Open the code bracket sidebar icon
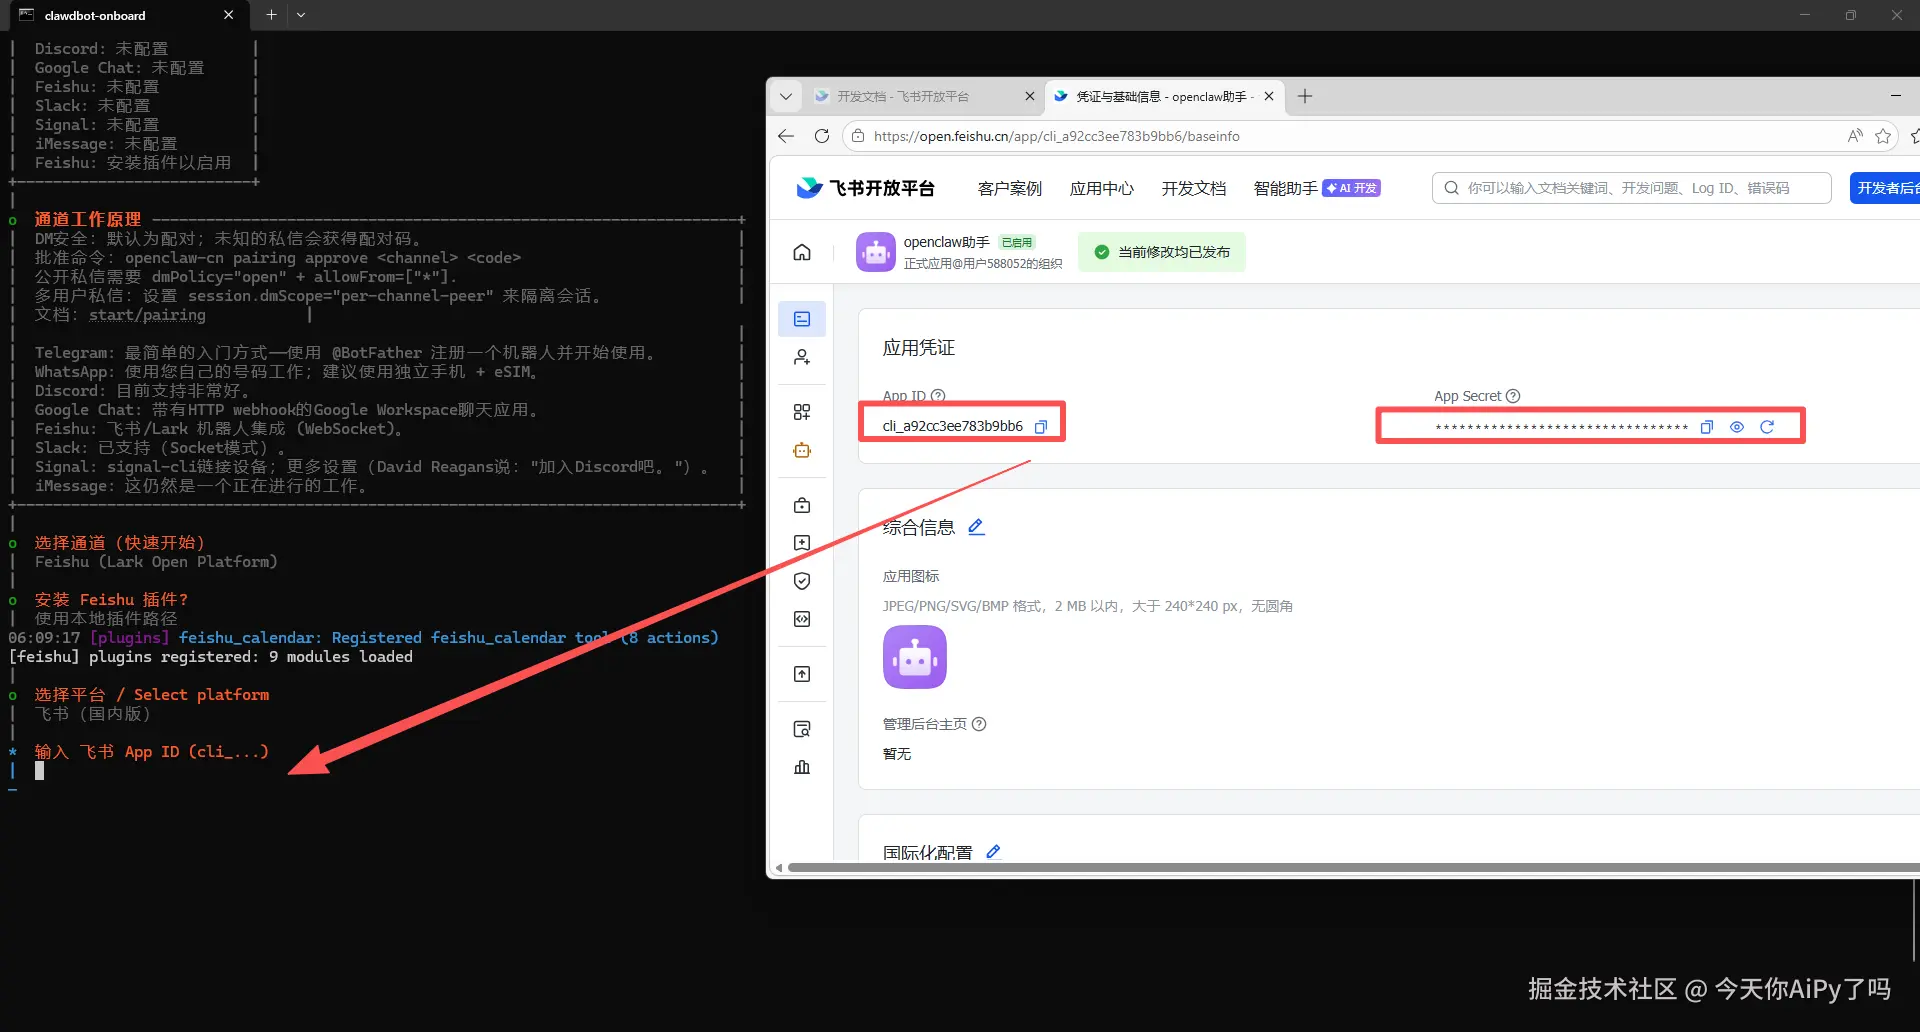This screenshot has width=1920, height=1032. [x=802, y=619]
